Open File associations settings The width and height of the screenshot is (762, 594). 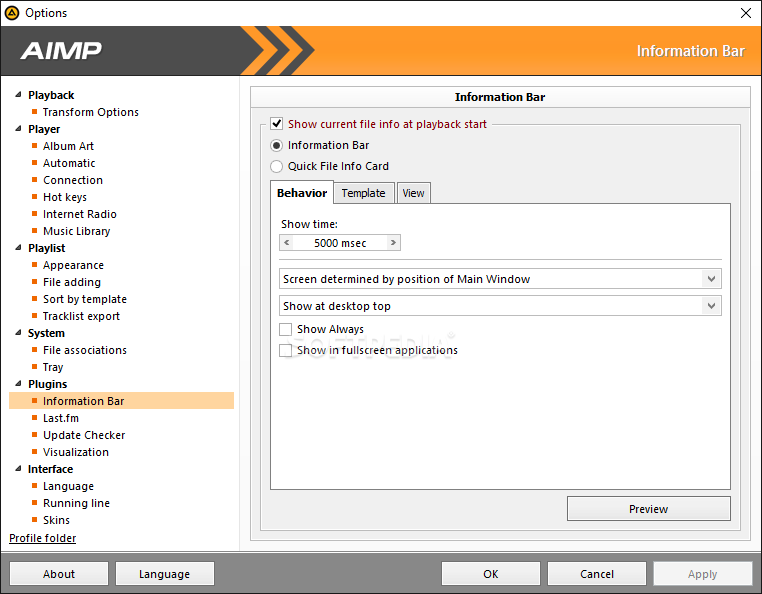point(85,350)
